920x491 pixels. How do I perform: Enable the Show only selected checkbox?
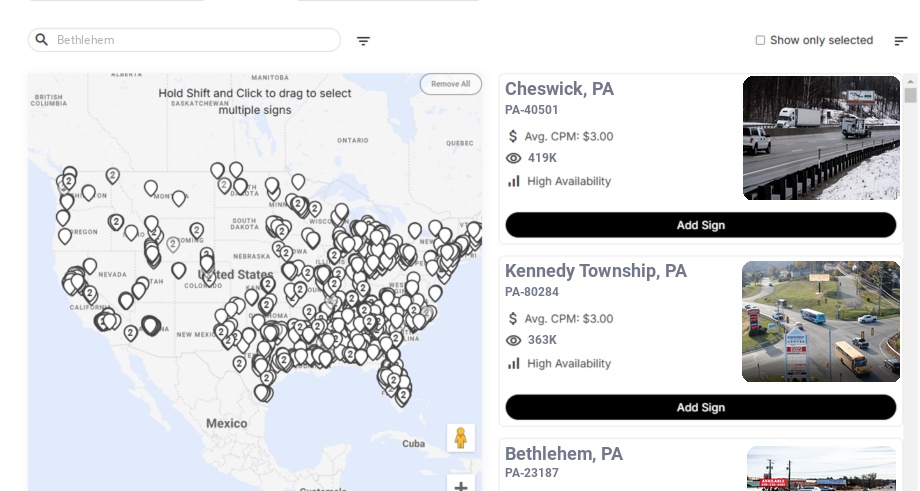coord(760,41)
